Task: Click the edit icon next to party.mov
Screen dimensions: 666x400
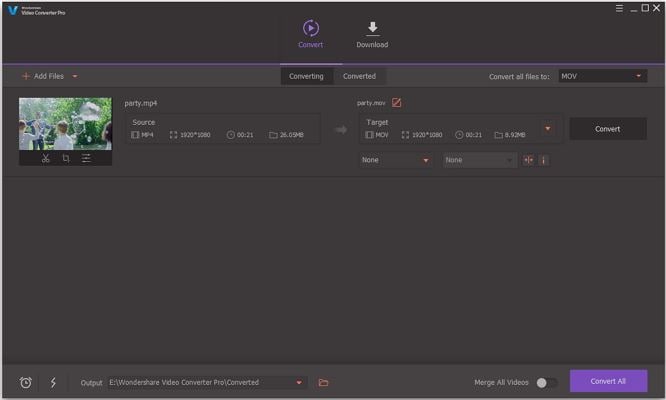Action: pyautogui.click(x=397, y=102)
